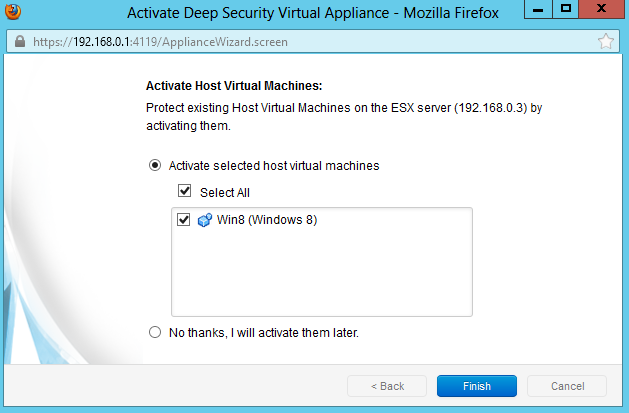Click the ApplianceWizard URL address field
Image resolution: width=629 pixels, height=413 pixels.
point(300,43)
